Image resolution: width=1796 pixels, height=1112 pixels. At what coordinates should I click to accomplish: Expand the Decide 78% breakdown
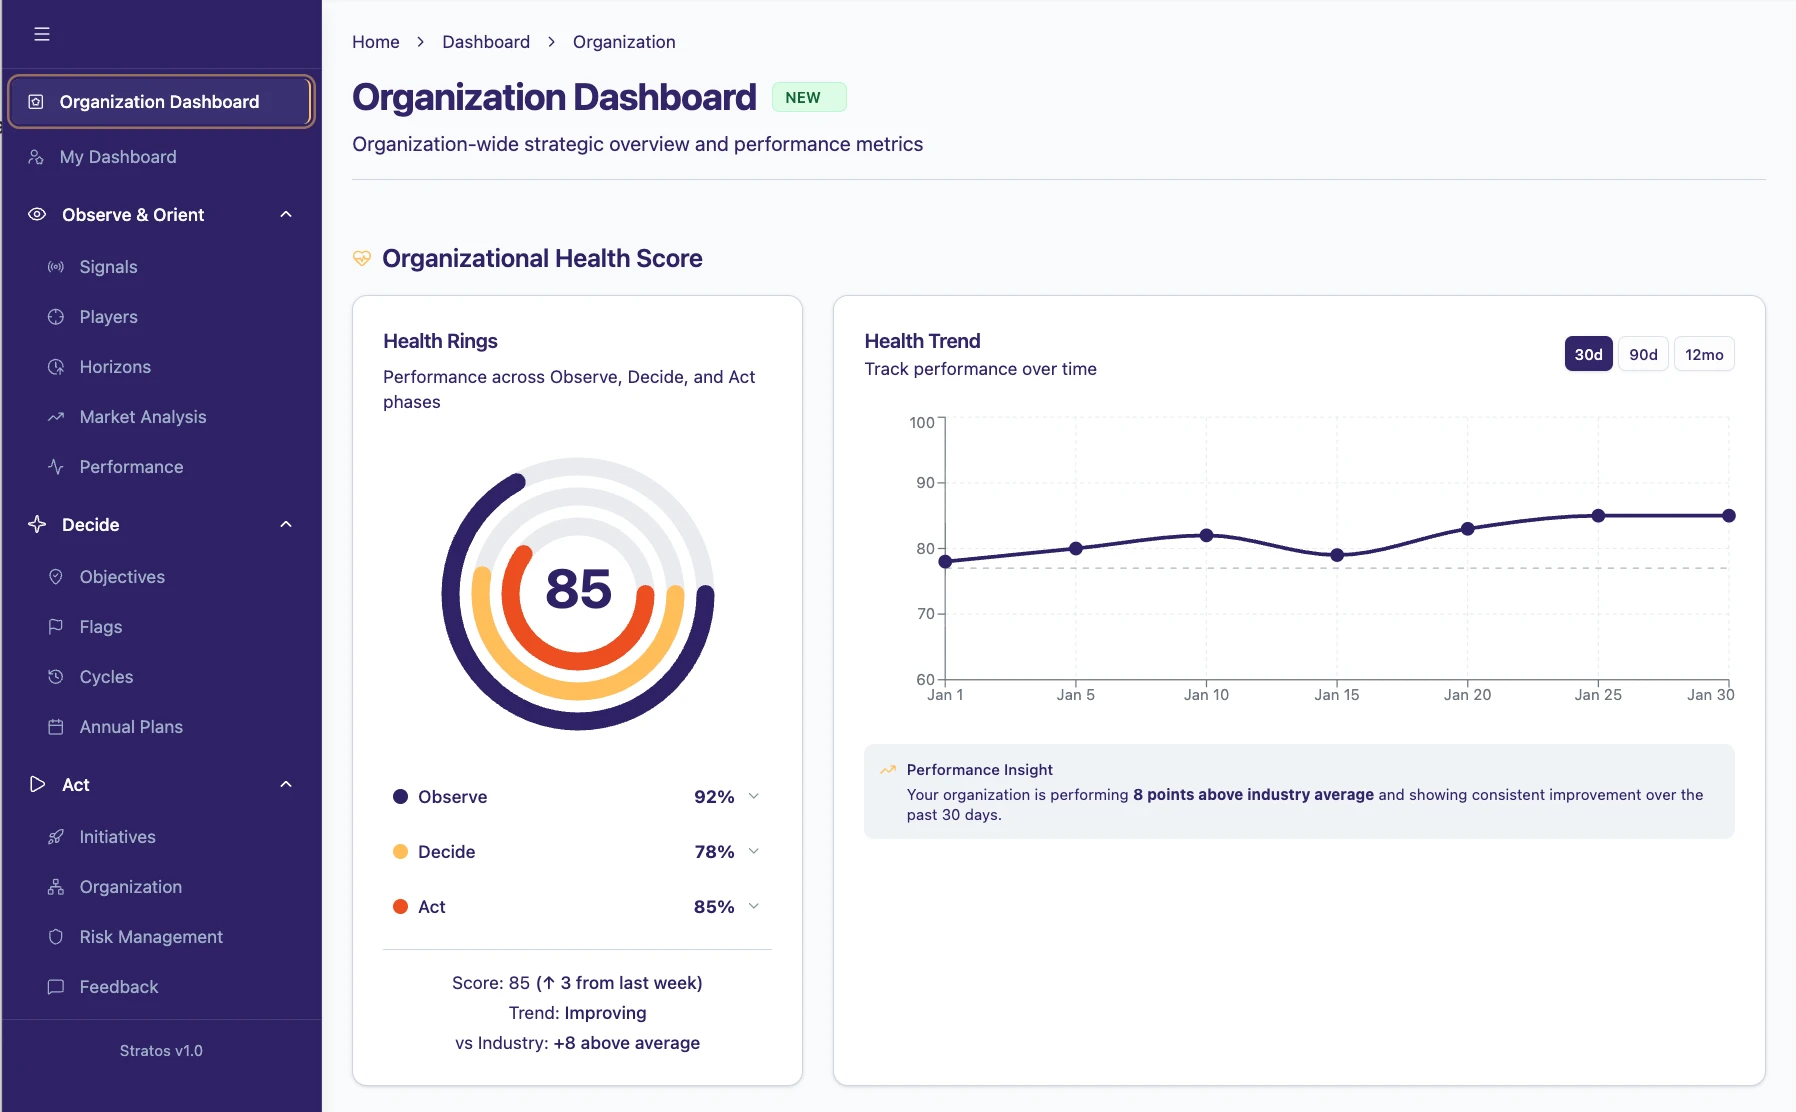(x=756, y=851)
